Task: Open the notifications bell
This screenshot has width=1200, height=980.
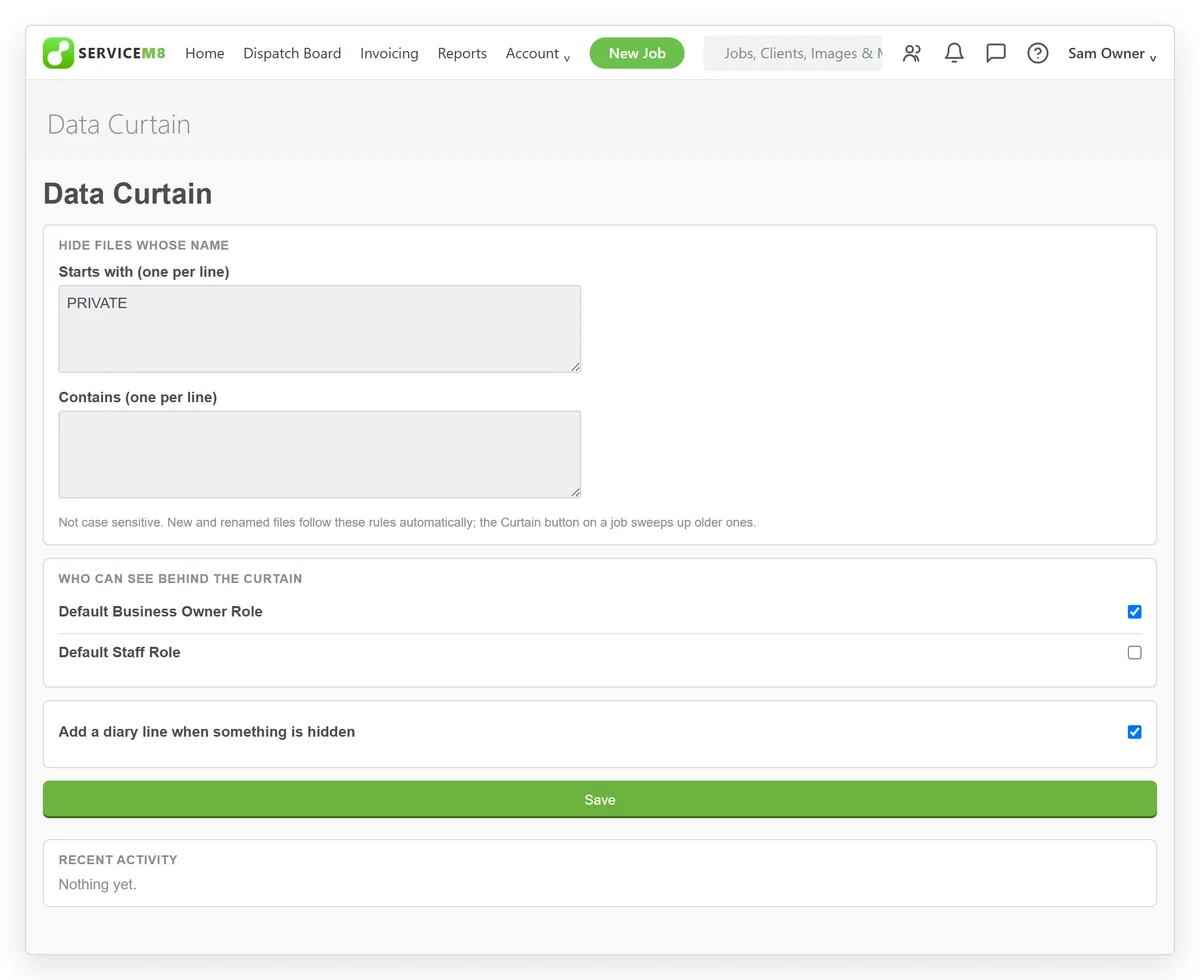Action: point(955,53)
